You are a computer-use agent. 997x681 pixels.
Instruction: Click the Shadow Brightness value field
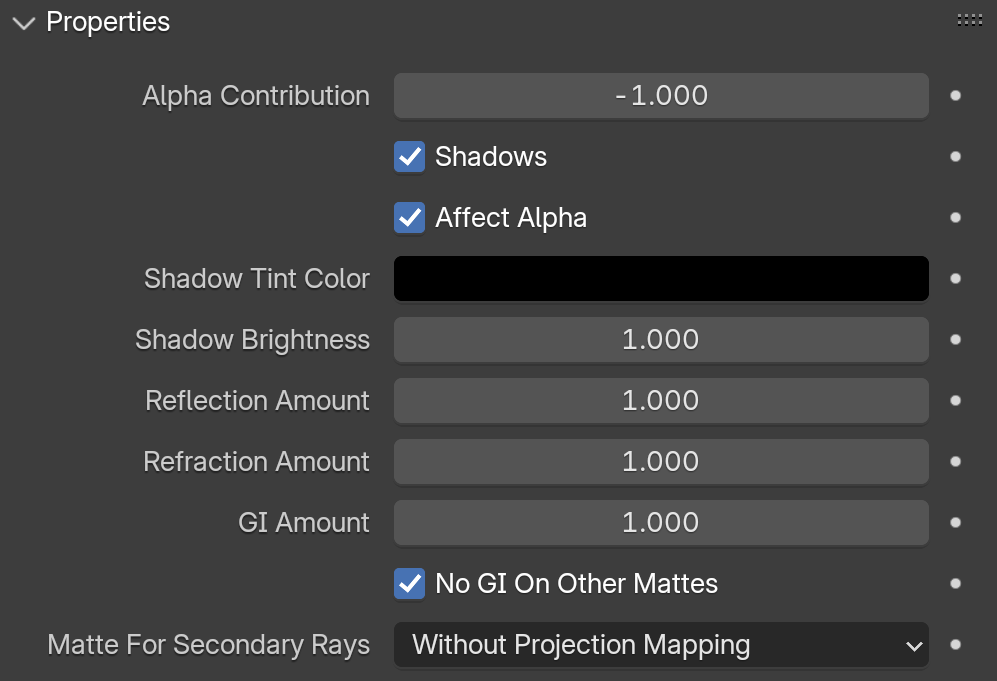[661, 340]
